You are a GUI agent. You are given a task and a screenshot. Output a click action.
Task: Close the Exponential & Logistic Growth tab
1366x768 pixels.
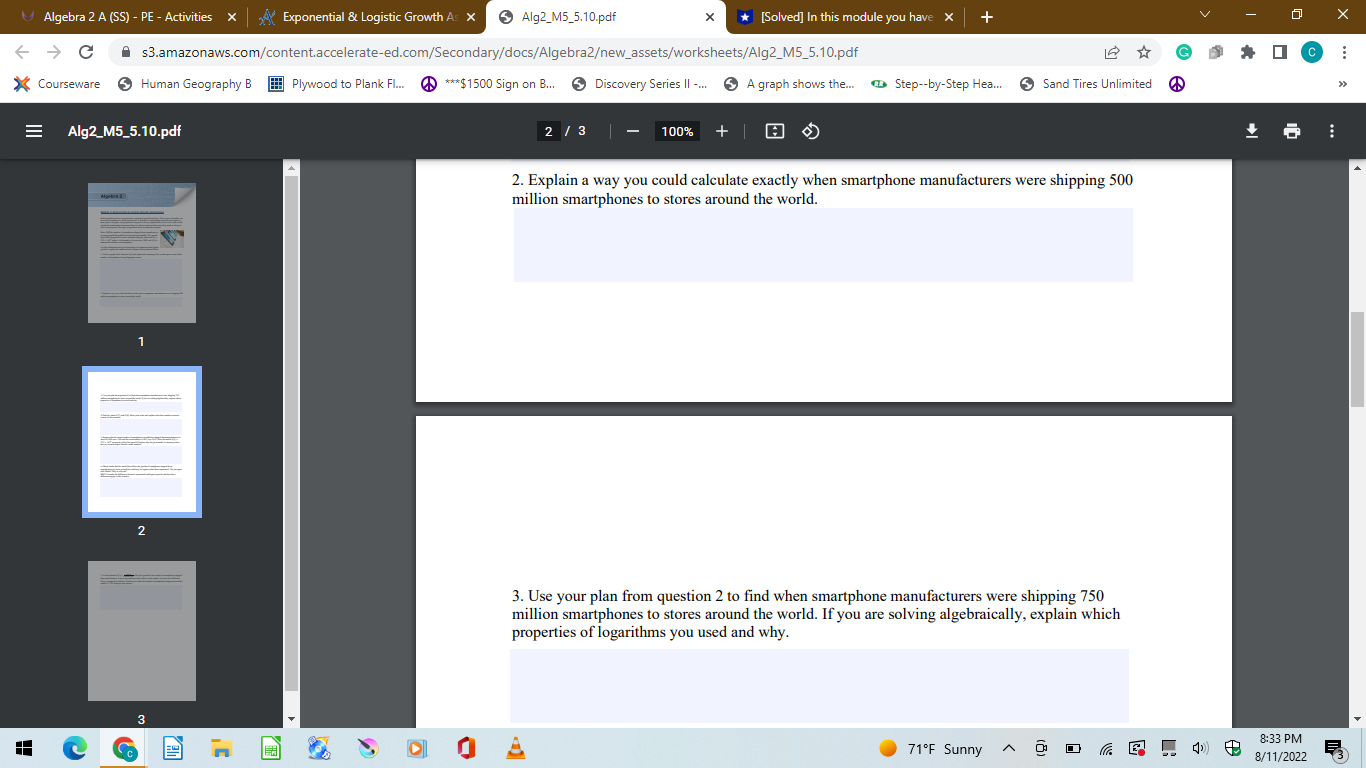(471, 17)
